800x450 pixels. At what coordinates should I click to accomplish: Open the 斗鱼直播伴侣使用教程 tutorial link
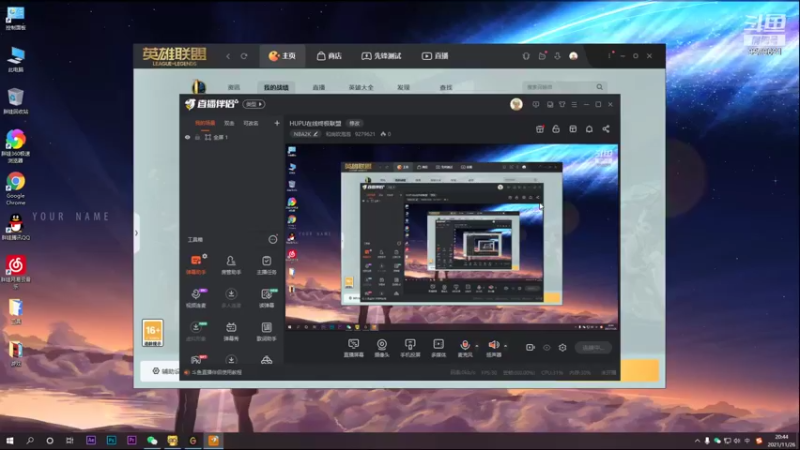coord(213,372)
